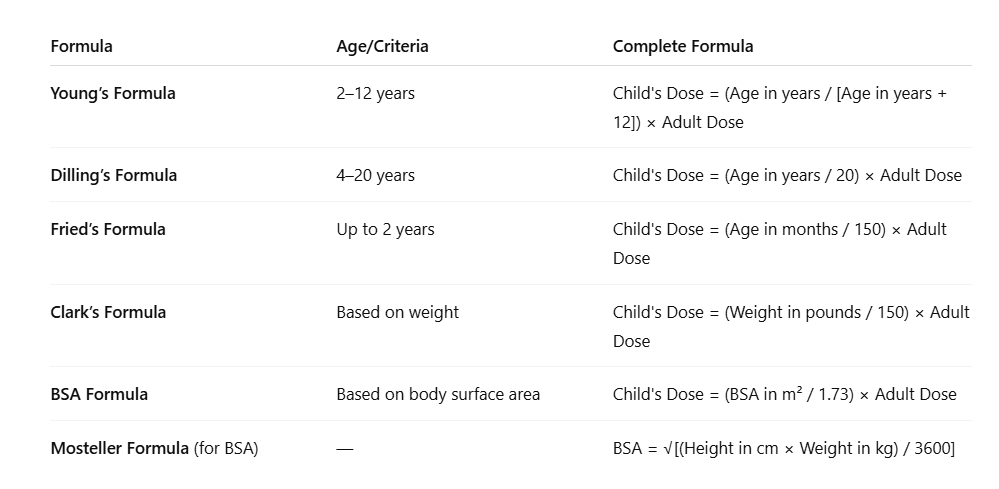Click Clark's formula using Weight in pounds
The width and height of the screenshot is (999, 489).
pyautogui.click(x=791, y=327)
